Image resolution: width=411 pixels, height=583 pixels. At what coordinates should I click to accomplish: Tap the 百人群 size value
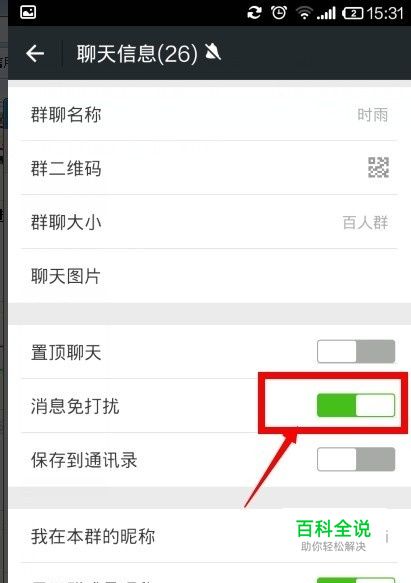365,223
